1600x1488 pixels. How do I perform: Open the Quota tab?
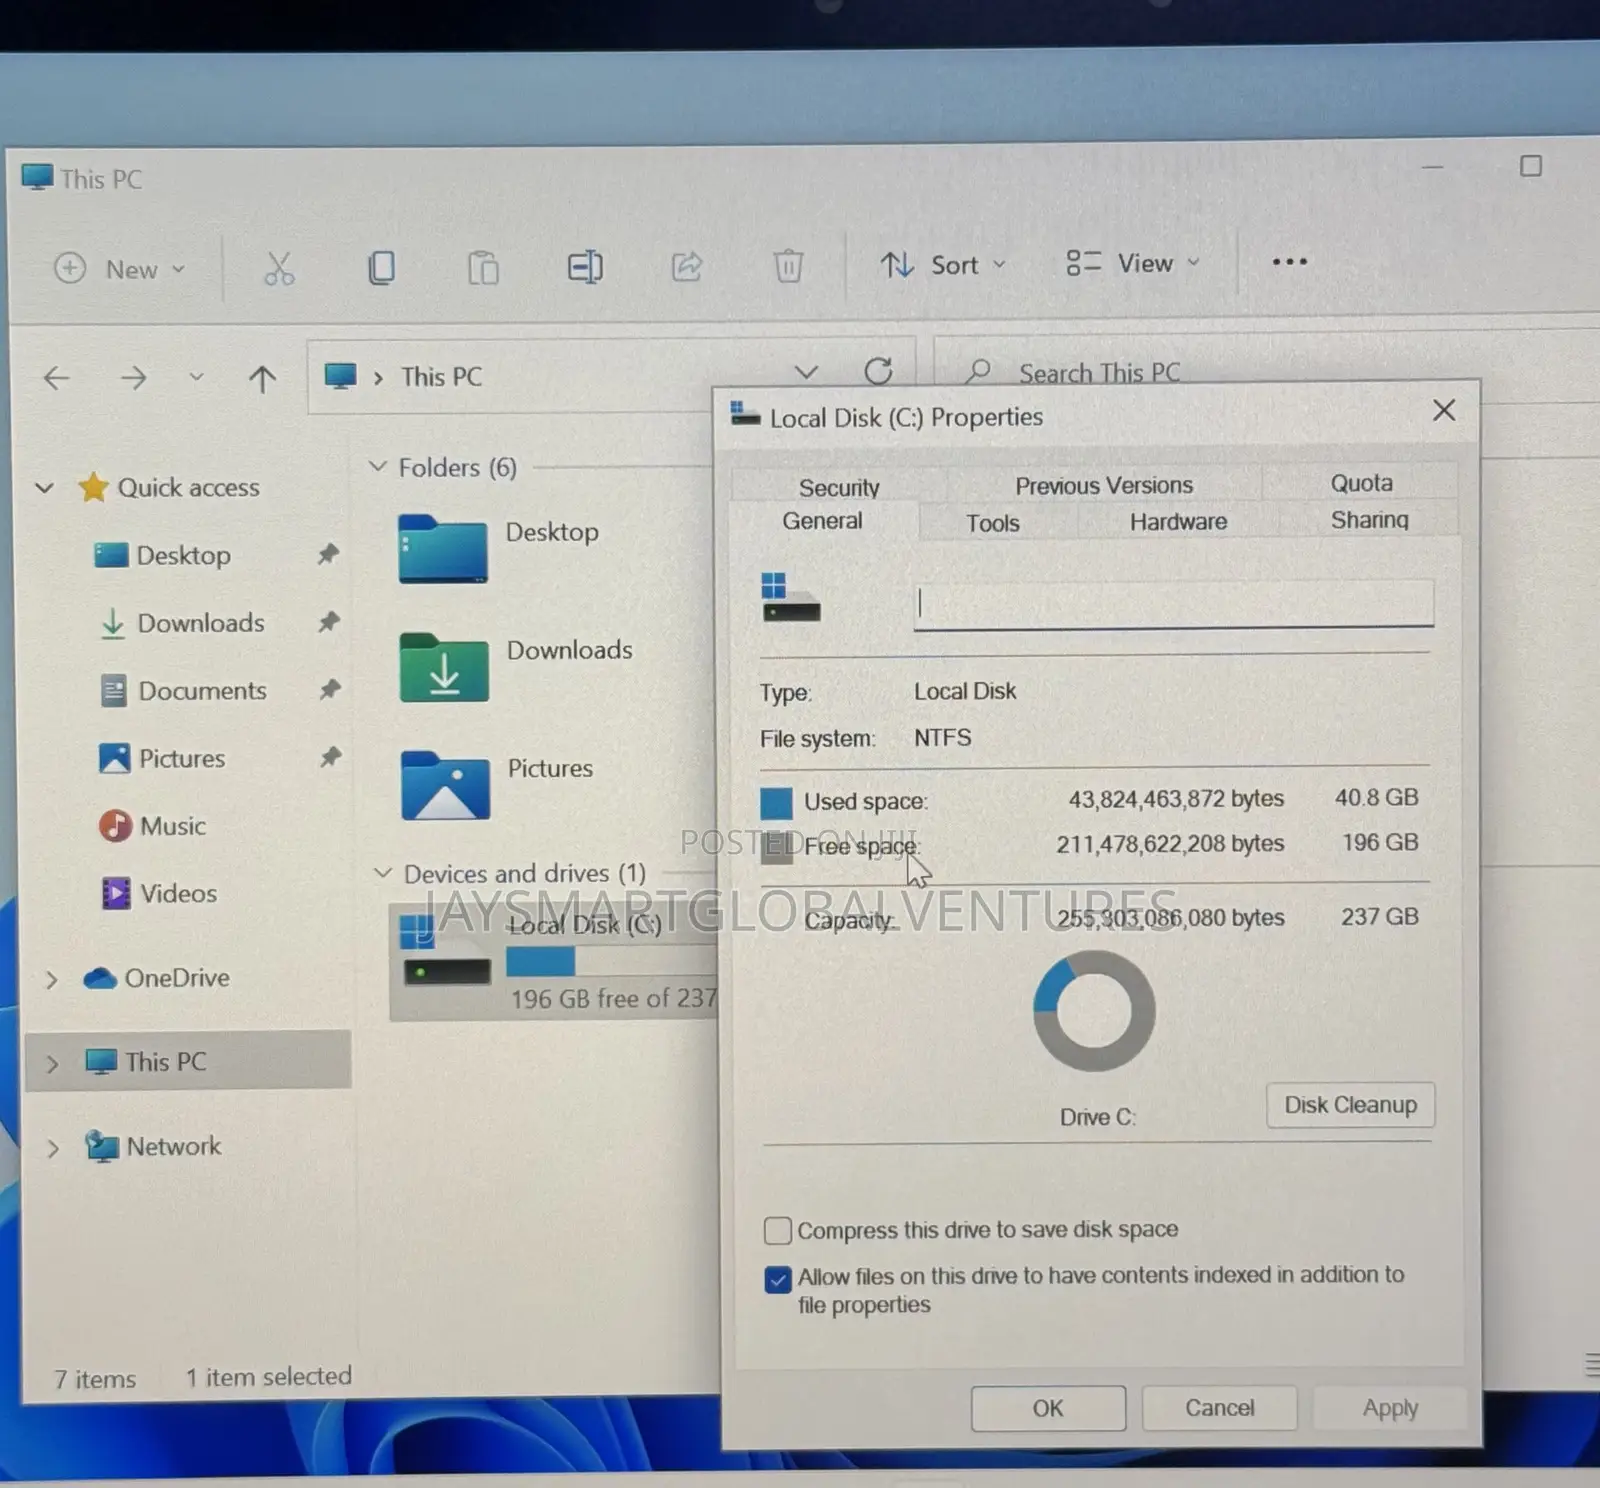pos(1361,483)
